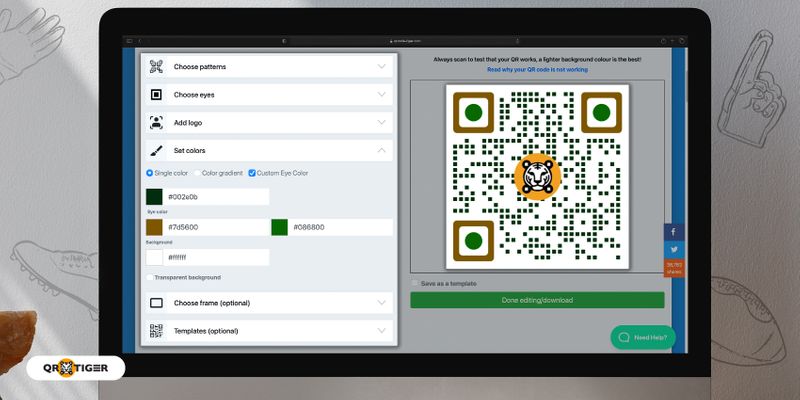The image size is (800, 400).
Task: Click the Choose eyes square icon
Action: click(x=156, y=95)
